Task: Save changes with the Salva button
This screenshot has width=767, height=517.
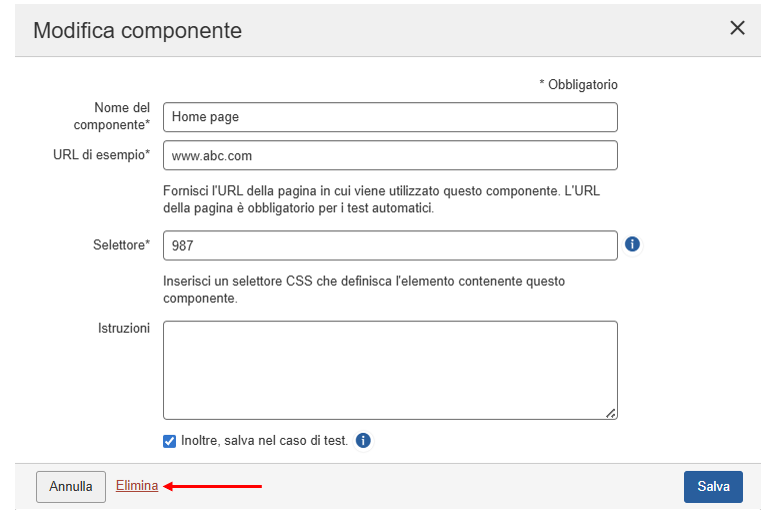Action: [x=713, y=487]
